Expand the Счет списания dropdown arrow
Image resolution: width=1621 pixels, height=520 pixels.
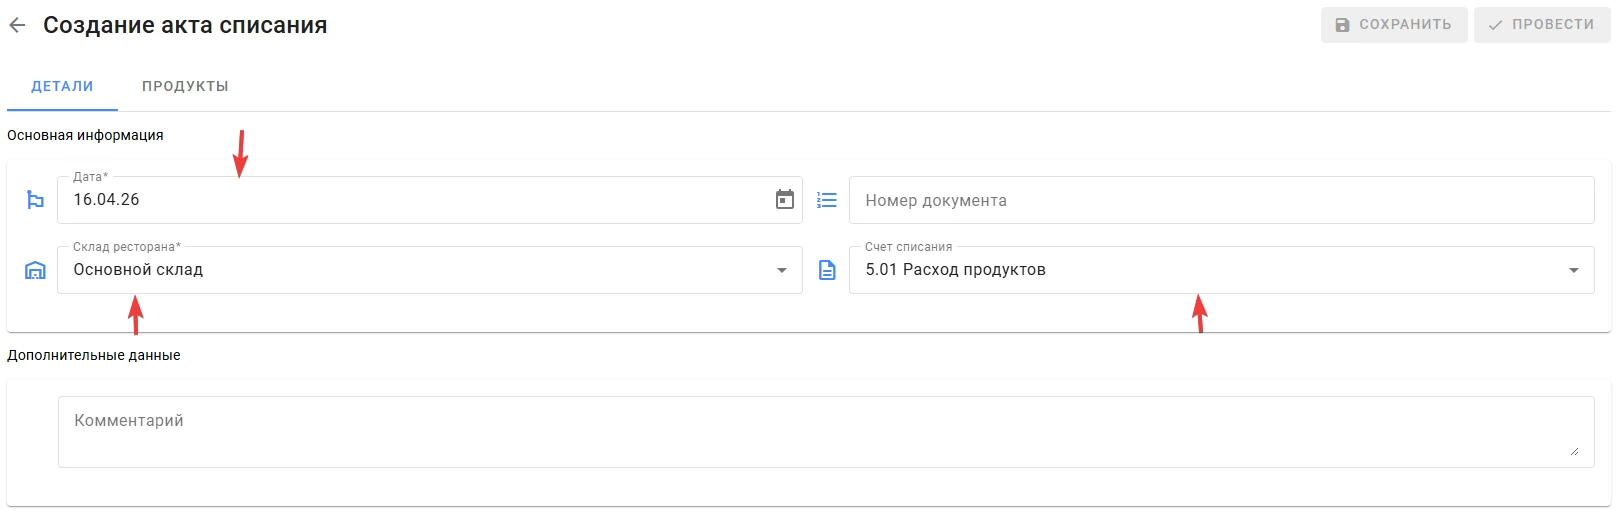[x=1574, y=270]
